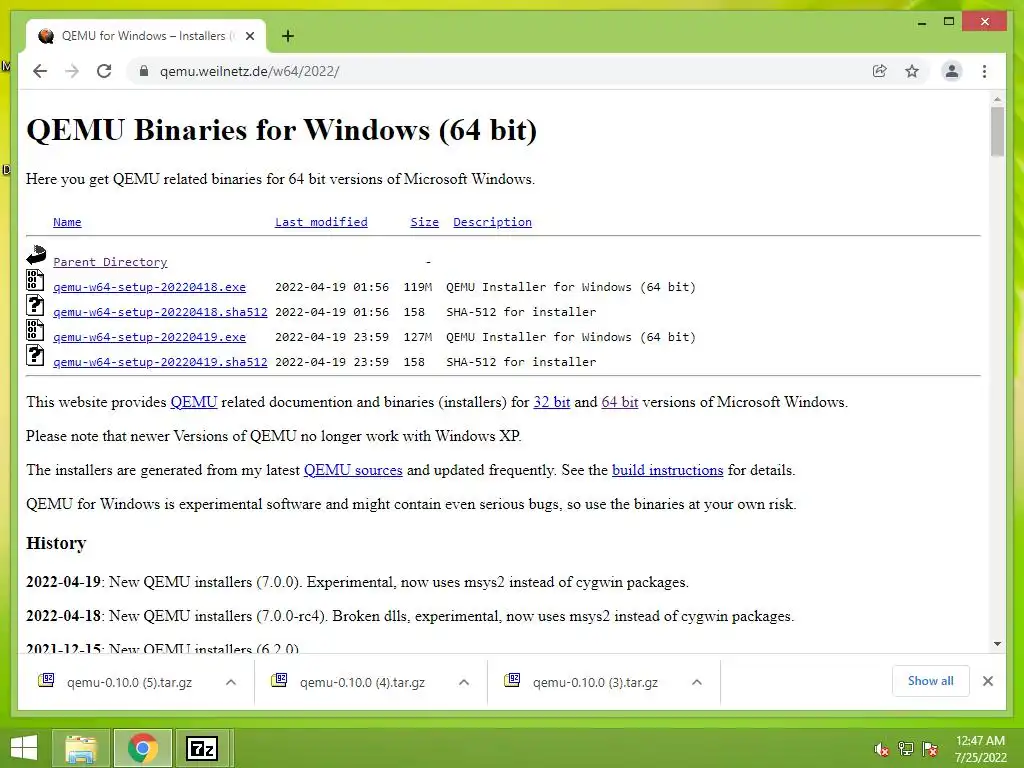1024x768 pixels.
Task: Open the Chrome profile menu
Action: tap(952, 71)
